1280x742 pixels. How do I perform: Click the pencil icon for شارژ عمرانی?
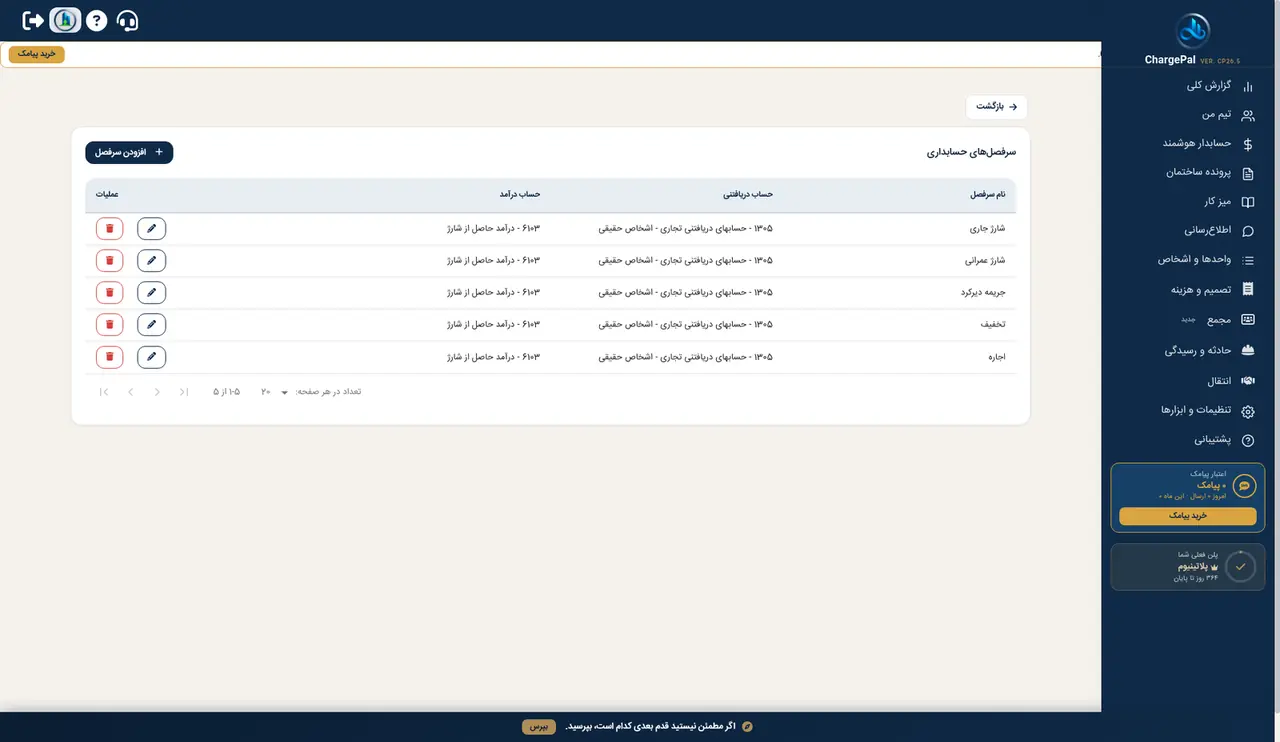click(x=152, y=261)
